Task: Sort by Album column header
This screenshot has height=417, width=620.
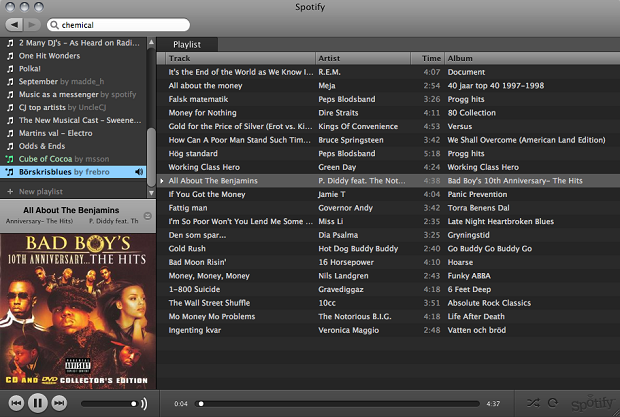Action: (532, 58)
